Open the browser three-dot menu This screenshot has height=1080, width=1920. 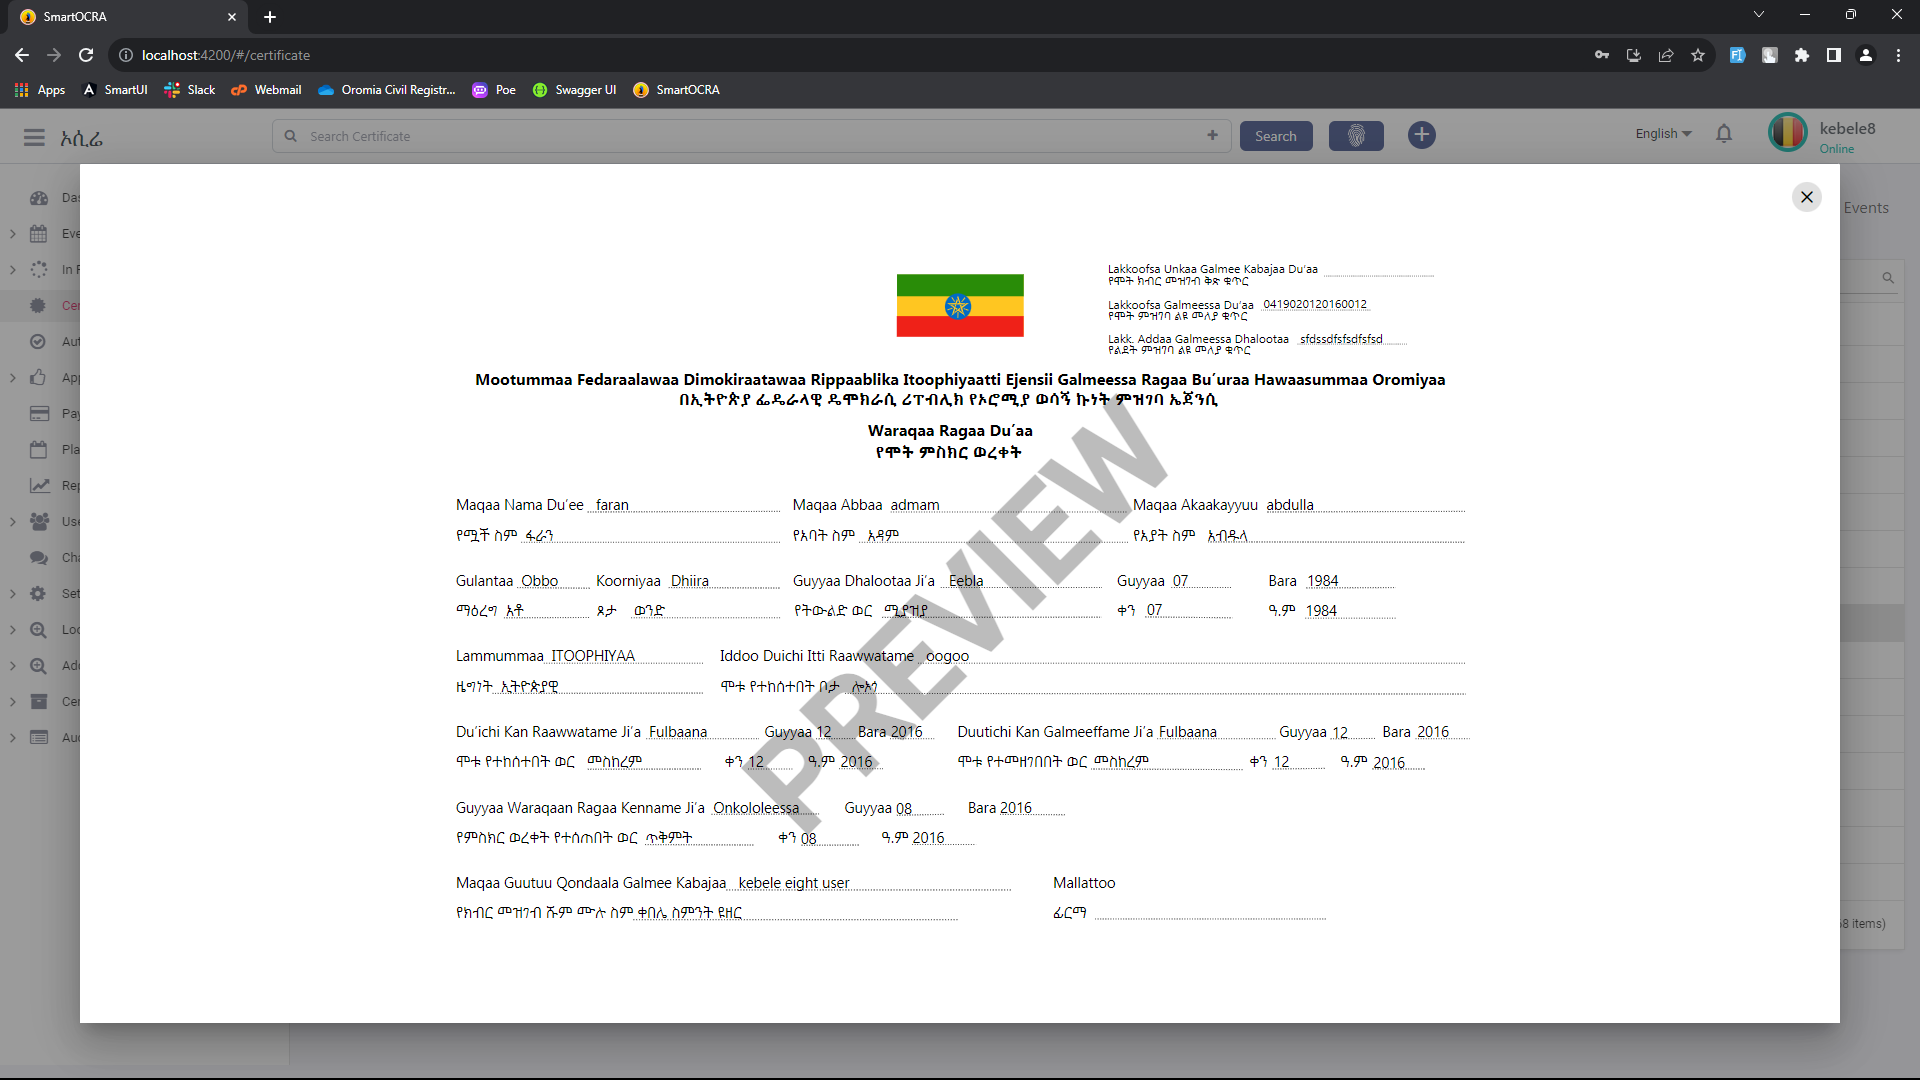pos(1898,55)
